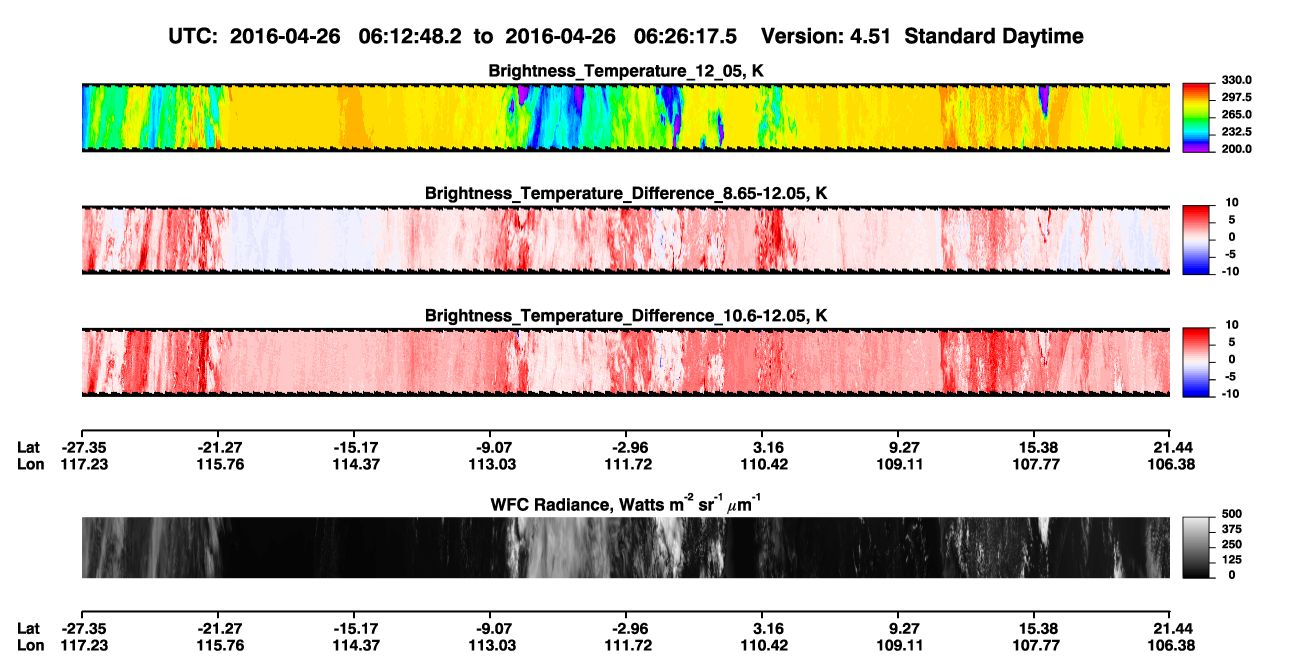Click the Brightness_Temperature_12_05 image strip
Screen dimensions: 1300x667
tap(625, 117)
